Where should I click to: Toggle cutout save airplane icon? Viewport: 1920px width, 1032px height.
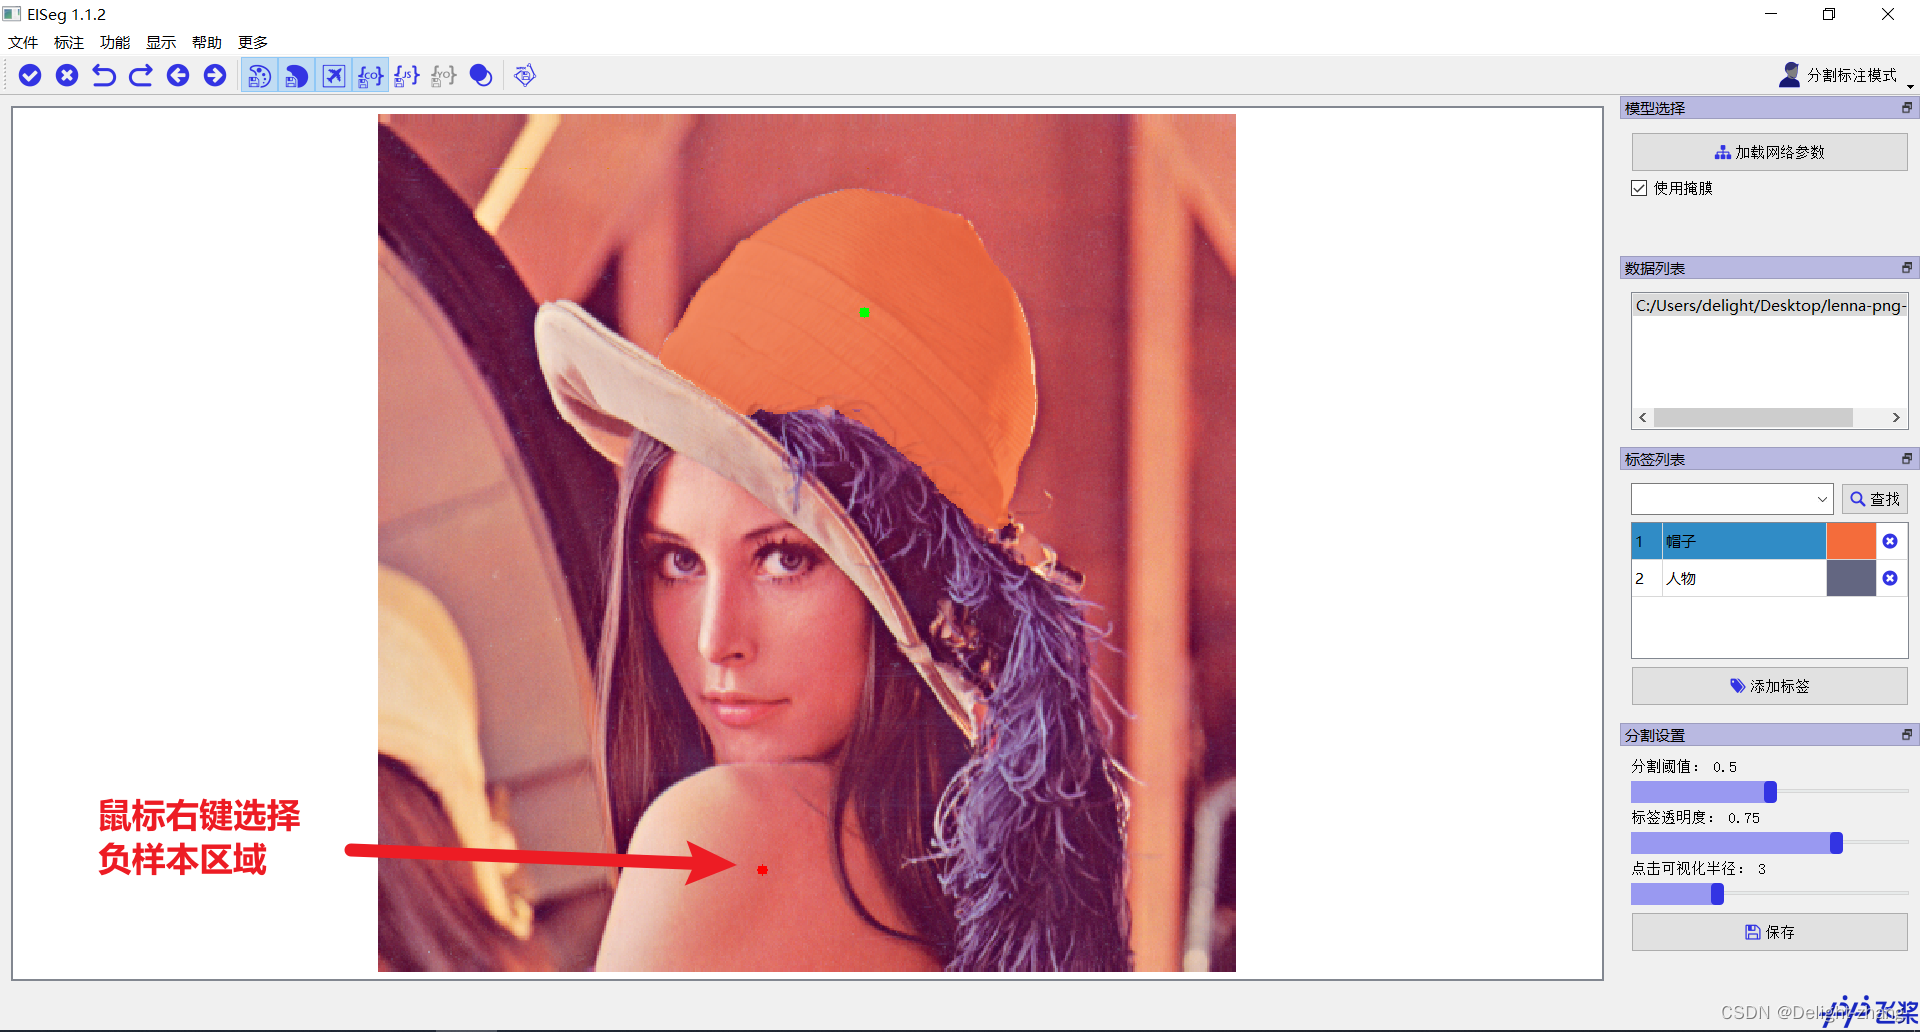[333, 75]
